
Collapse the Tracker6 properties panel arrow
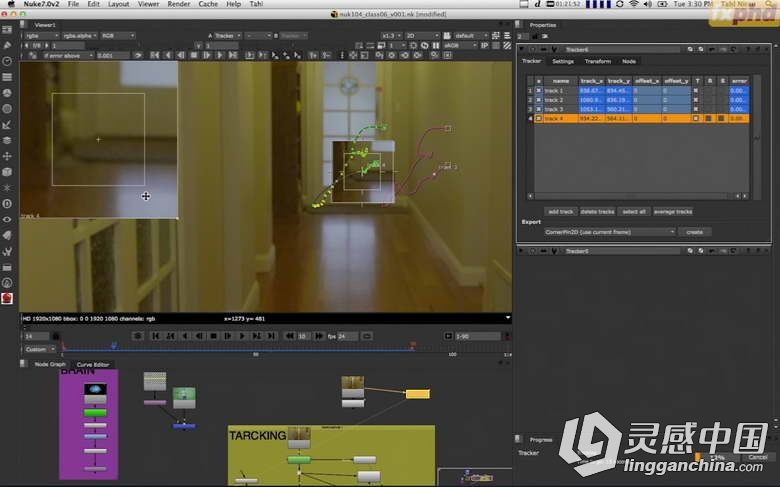(521, 50)
